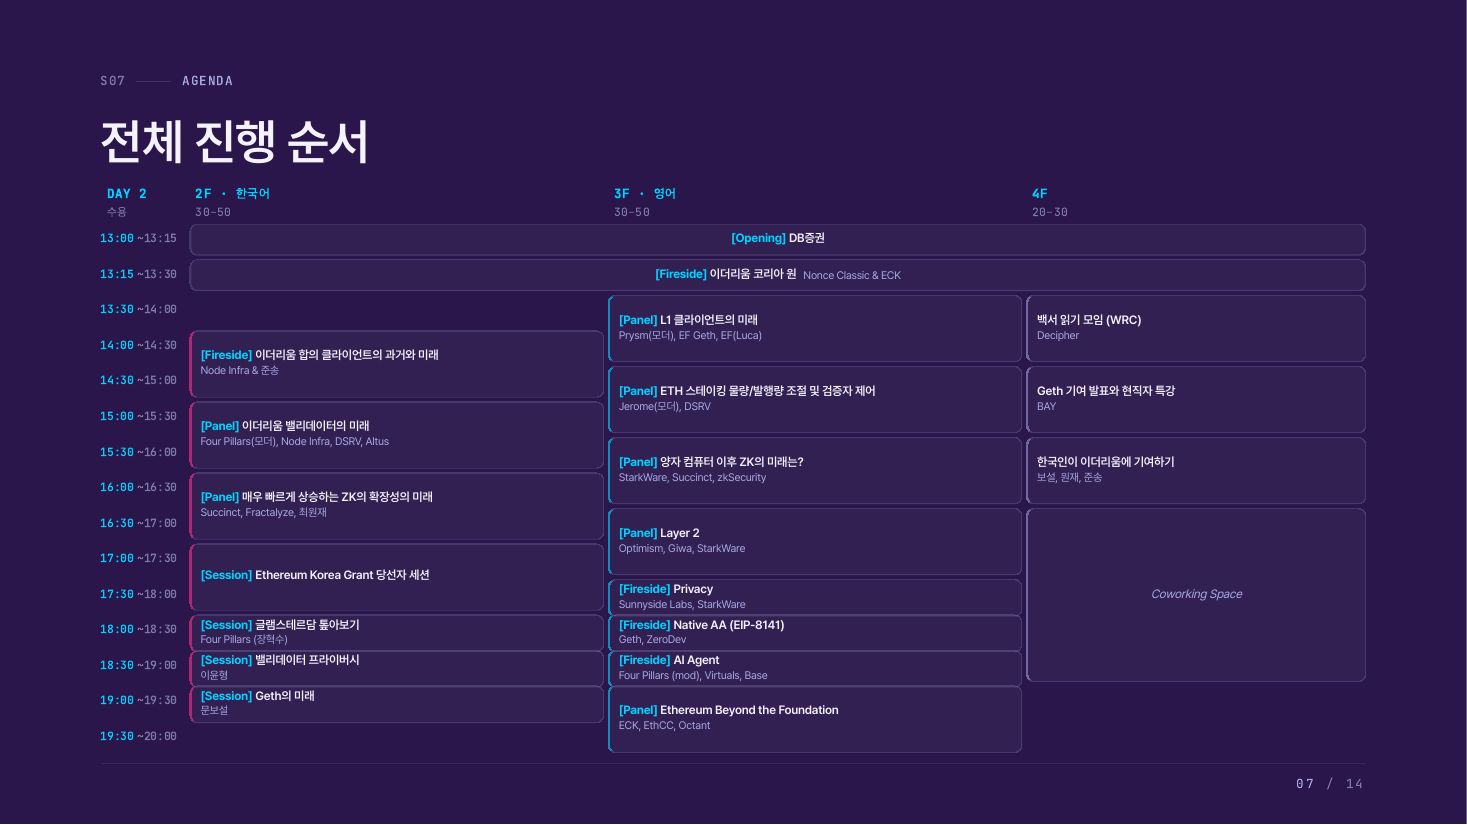Viewport: 1467px width, 825px height.
Task: Open the "[Panel] L1 클라이언트의 미래" card
Action: tap(815, 328)
